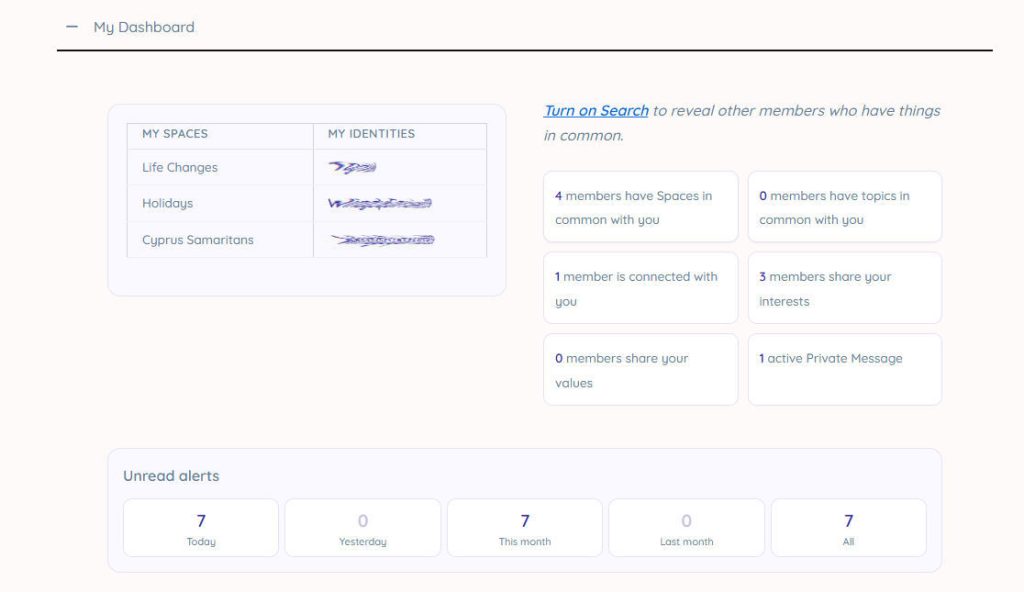
Task: Show unread alerts for This month
Action: click(x=525, y=528)
